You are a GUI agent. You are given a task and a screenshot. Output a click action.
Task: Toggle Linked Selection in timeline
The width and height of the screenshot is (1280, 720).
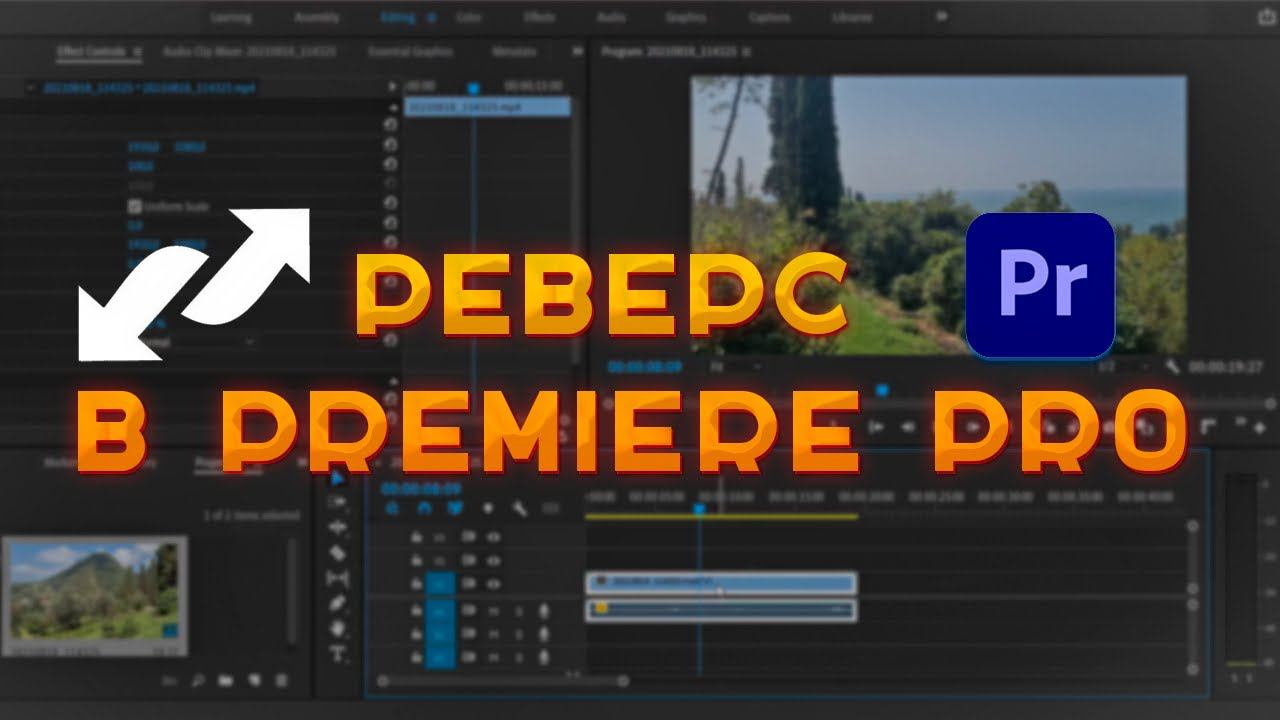tap(456, 508)
